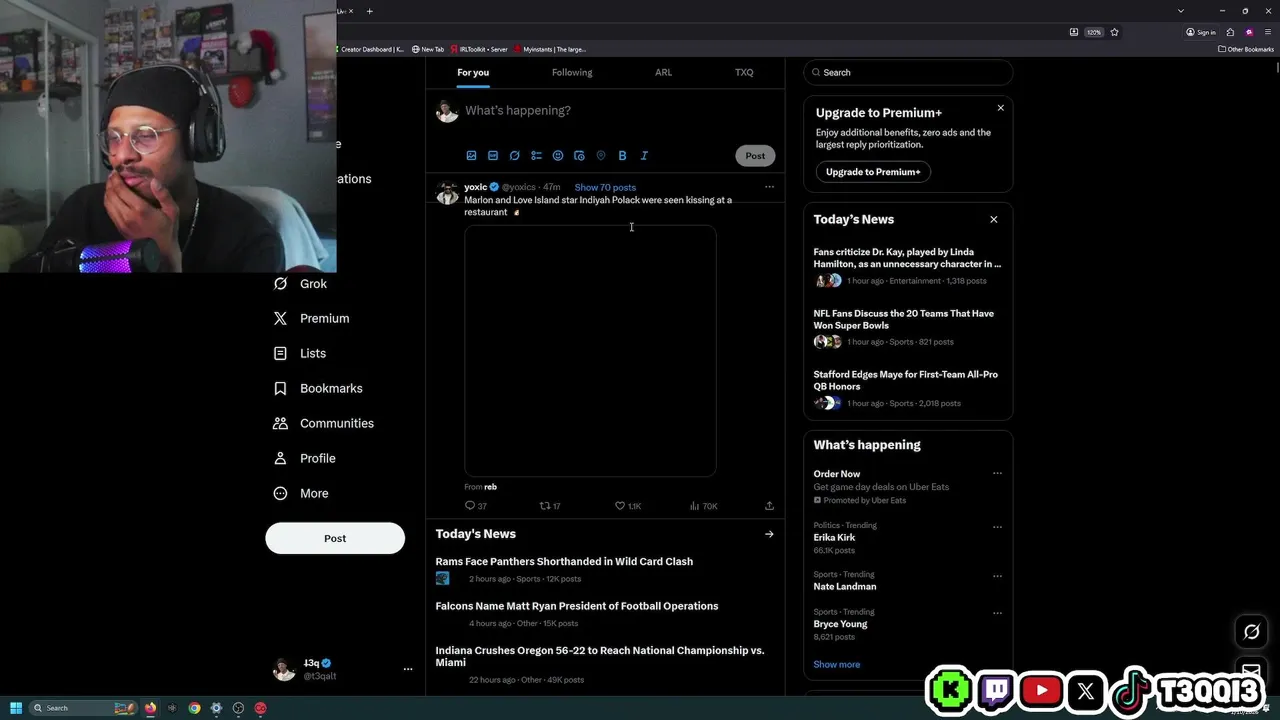
Task: Open options for the Bryce Young trend
Action: 997,613
